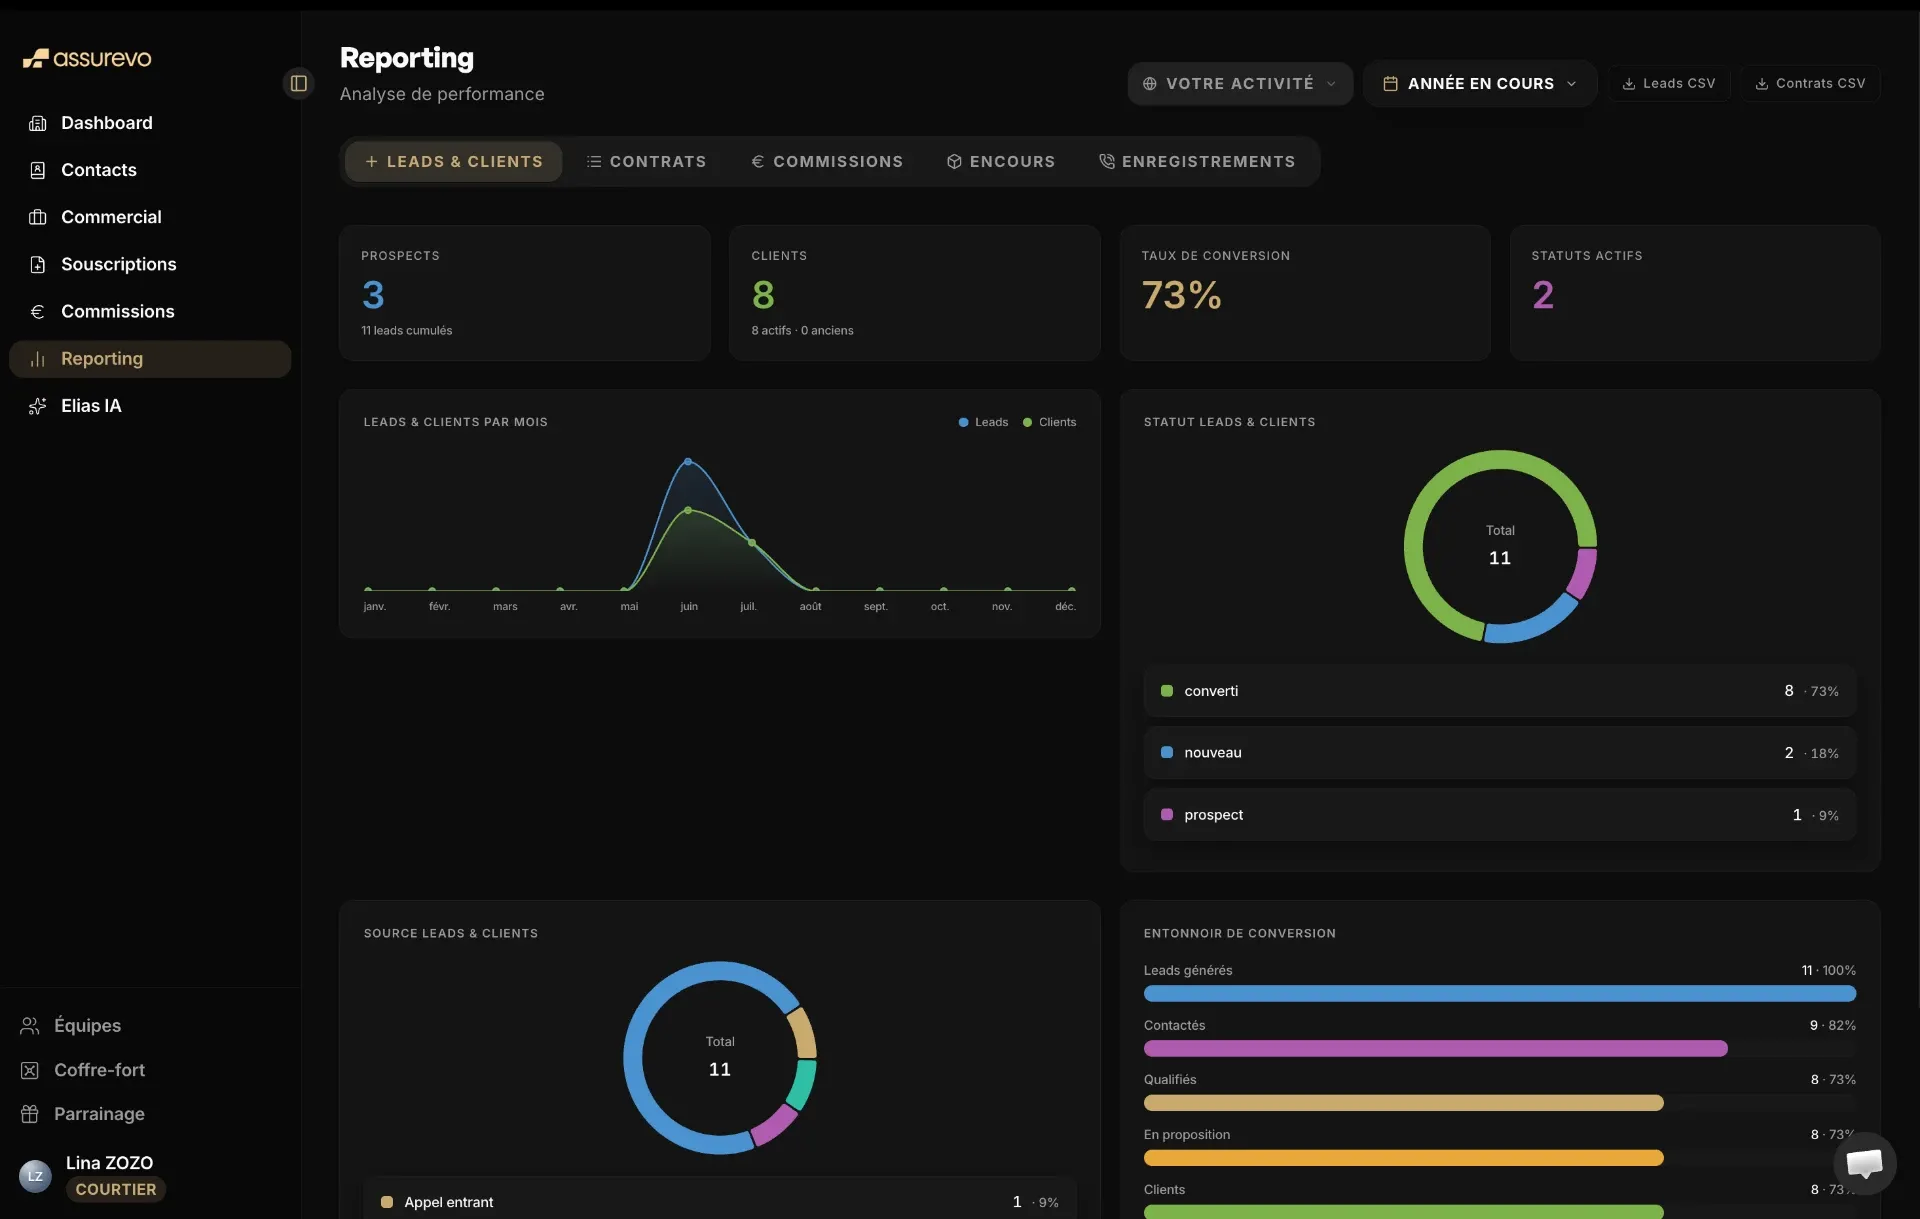Click the assurevo logo
Viewport: 1920px width, 1219px height.
[x=87, y=59]
